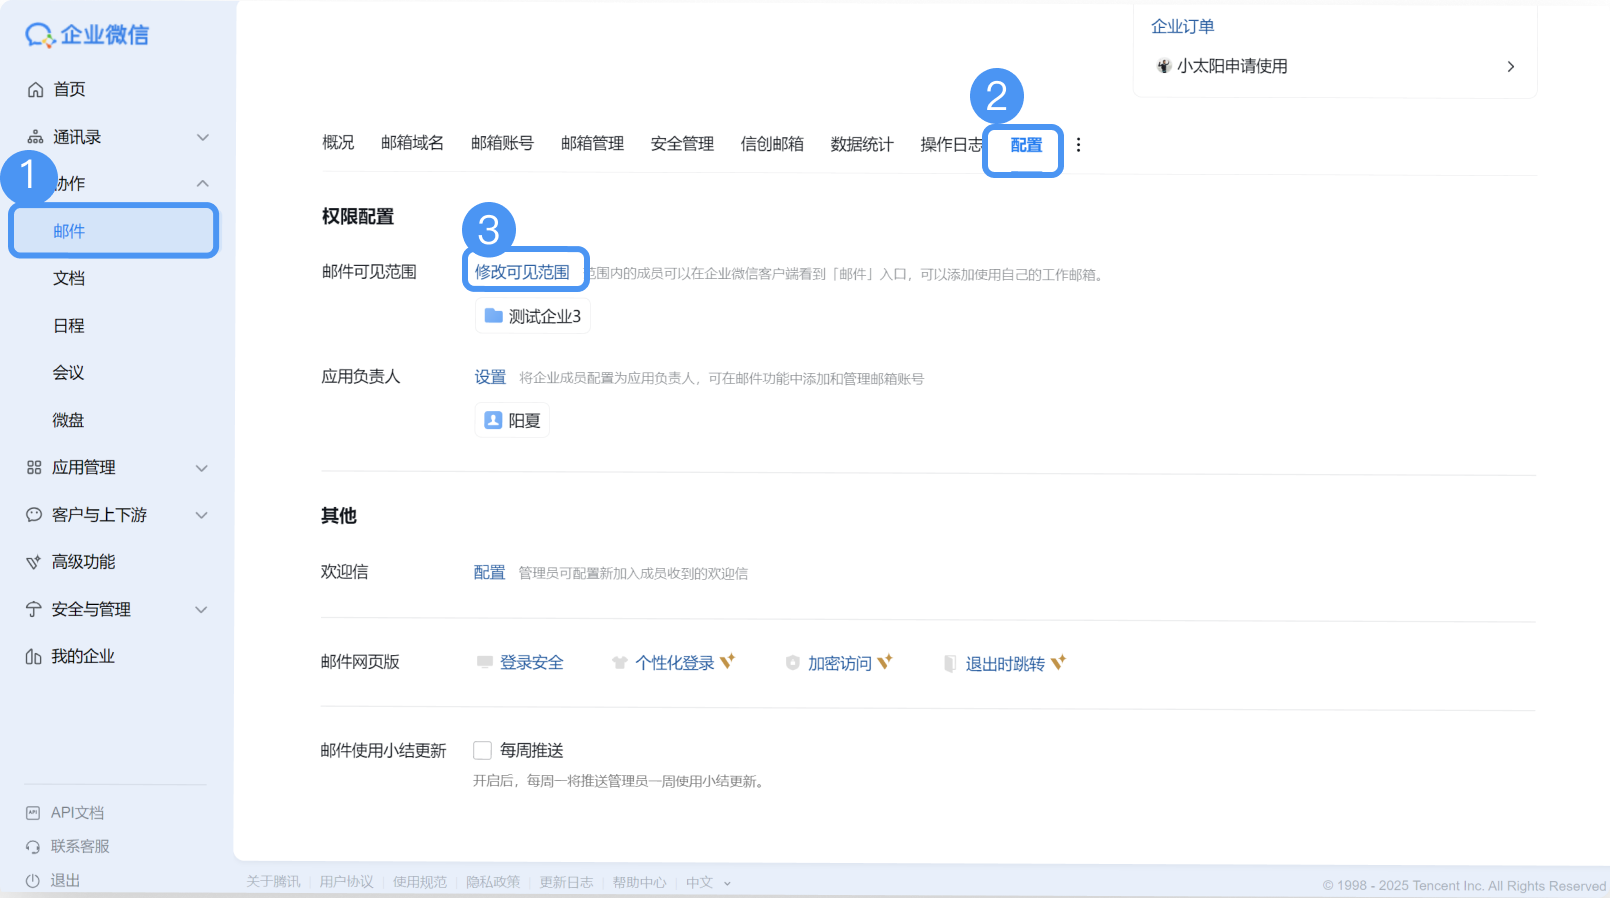
Task: Click the 联系客服 headset icon
Action: pos(33,847)
